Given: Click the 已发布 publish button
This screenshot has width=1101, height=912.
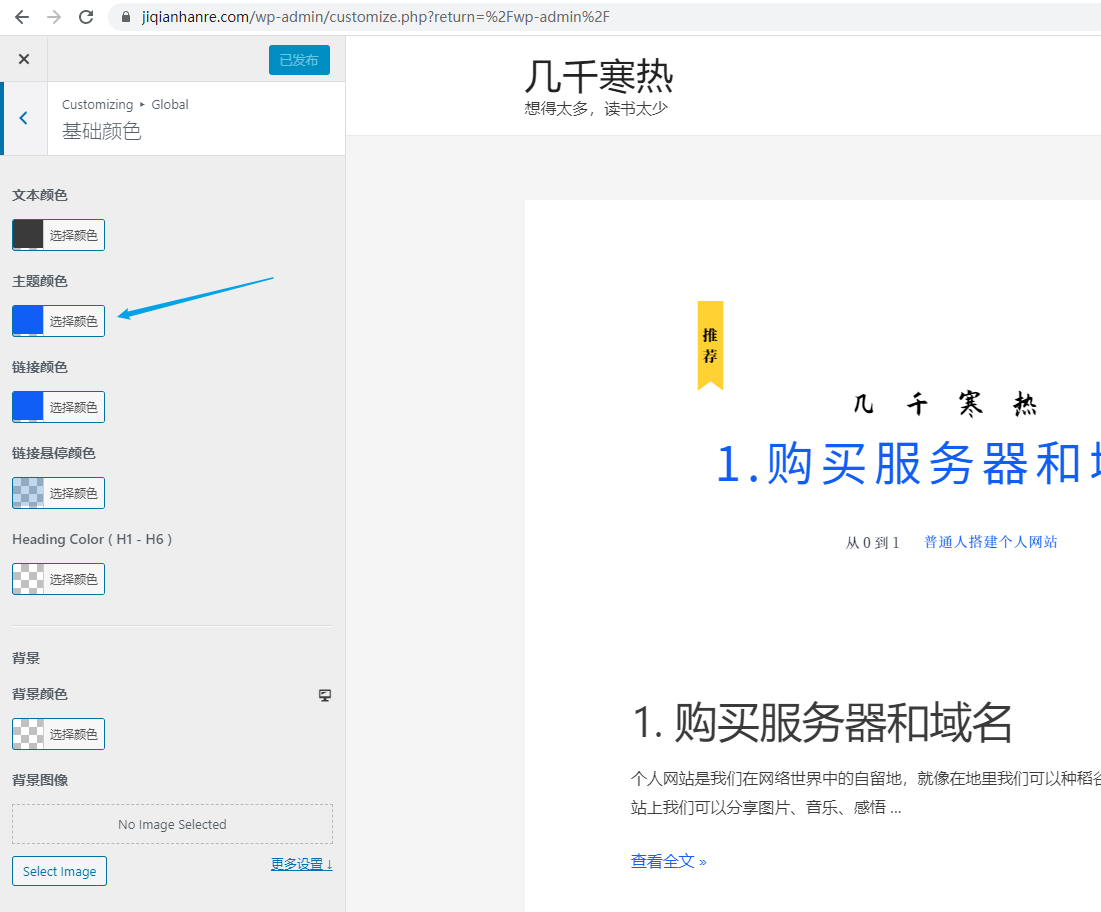Looking at the screenshot, I should click(x=299, y=59).
